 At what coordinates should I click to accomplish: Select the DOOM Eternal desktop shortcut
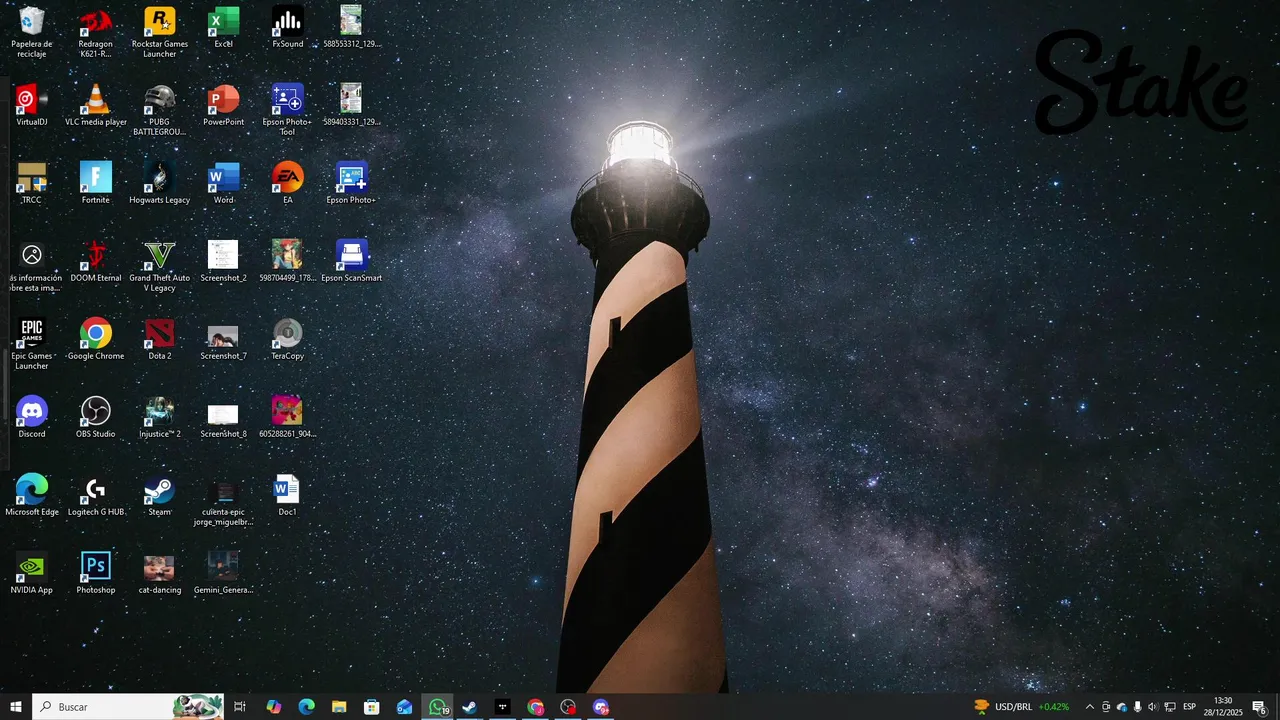point(96,262)
